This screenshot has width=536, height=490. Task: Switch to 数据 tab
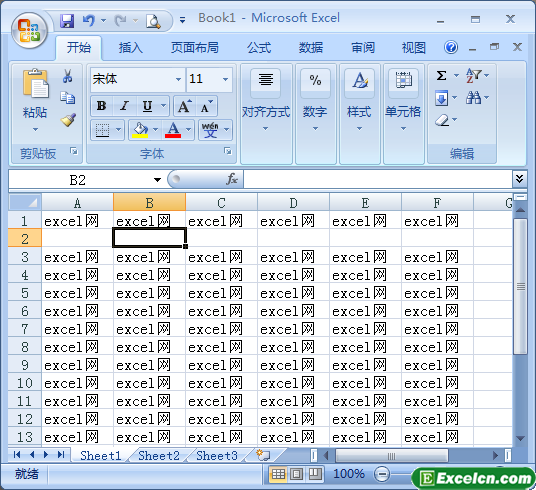[x=310, y=48]
